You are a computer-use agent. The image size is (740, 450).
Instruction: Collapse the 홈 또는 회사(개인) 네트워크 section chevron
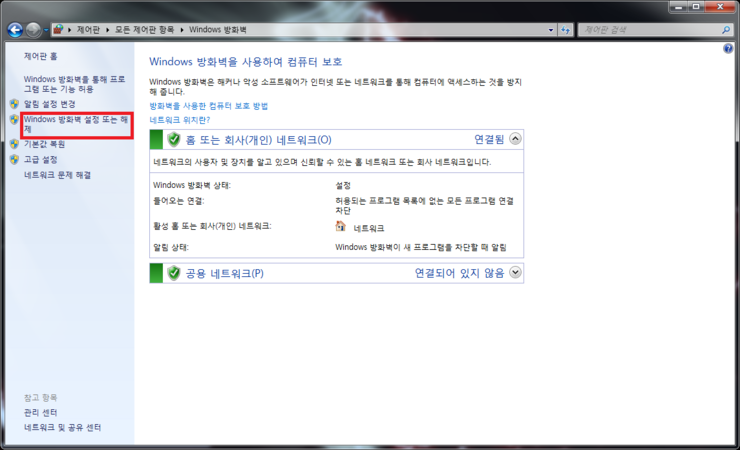[515, 139]
